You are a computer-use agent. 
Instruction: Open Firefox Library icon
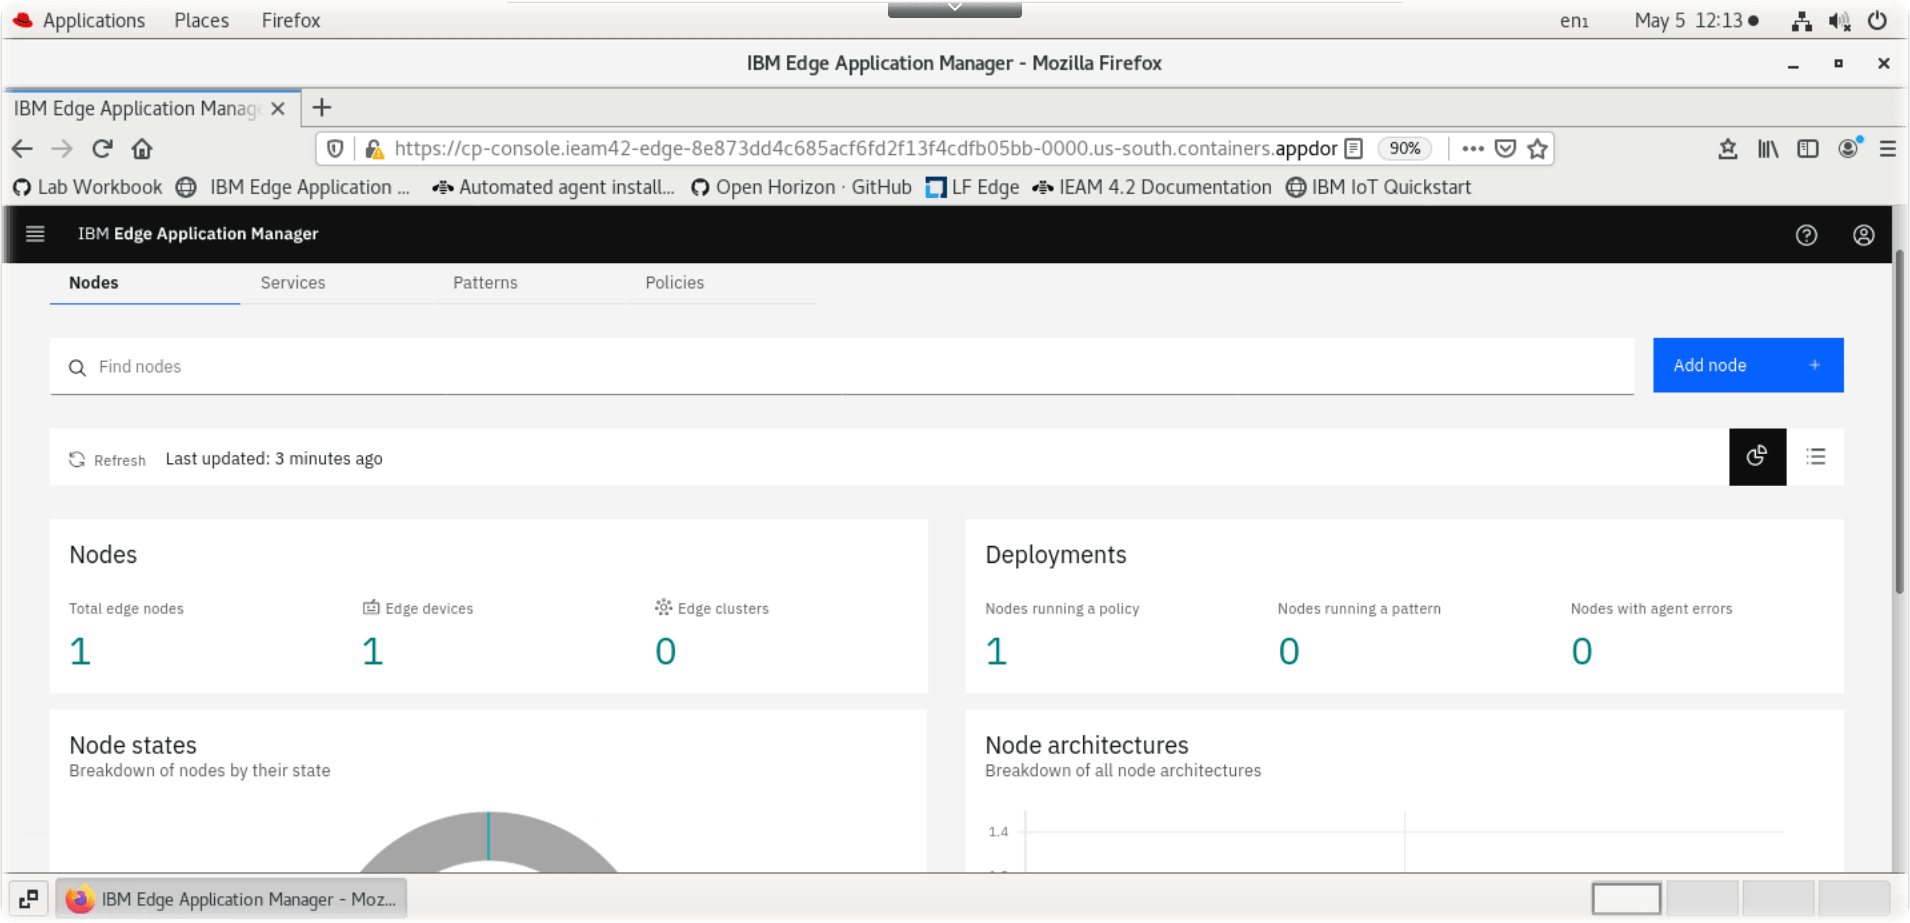[1768, 149]
